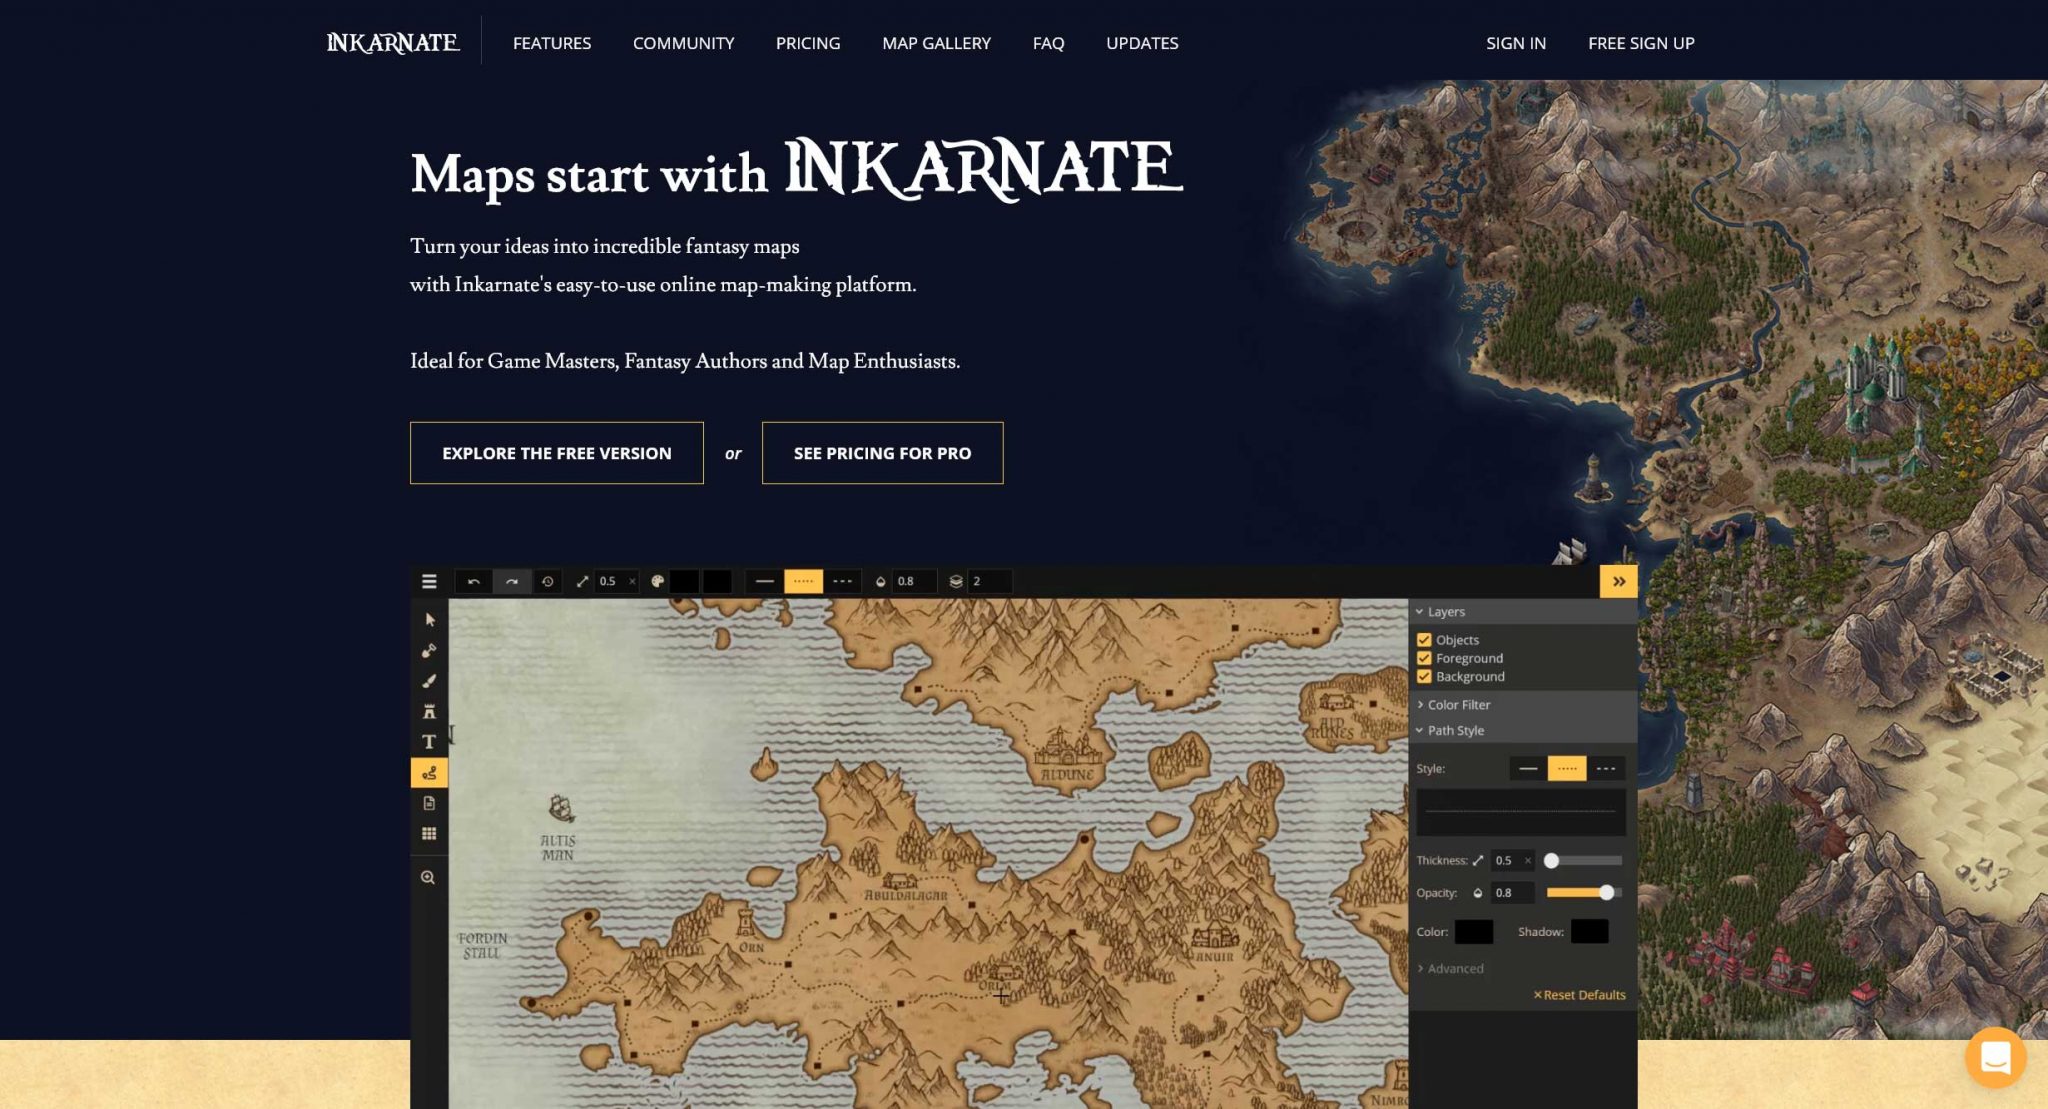The image size is (2048, 1109).
Task: Uncheck the Background layer checkbox
Action: tap(1424, 676)
